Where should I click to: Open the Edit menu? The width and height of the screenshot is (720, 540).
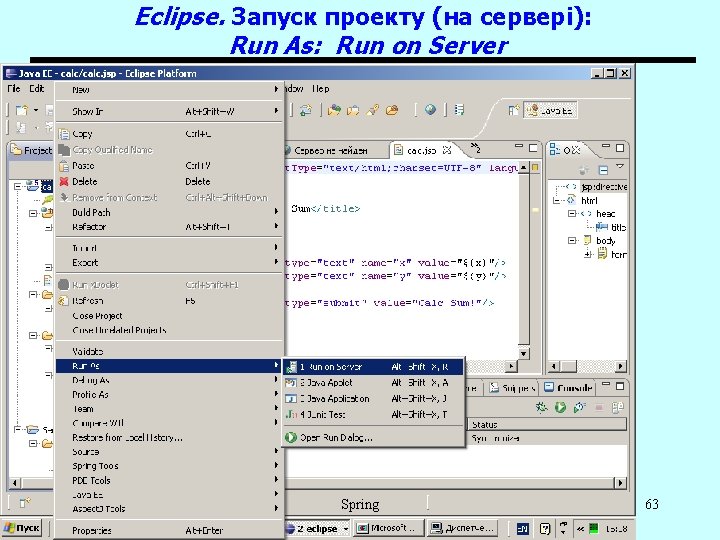[x=37, y=89]
